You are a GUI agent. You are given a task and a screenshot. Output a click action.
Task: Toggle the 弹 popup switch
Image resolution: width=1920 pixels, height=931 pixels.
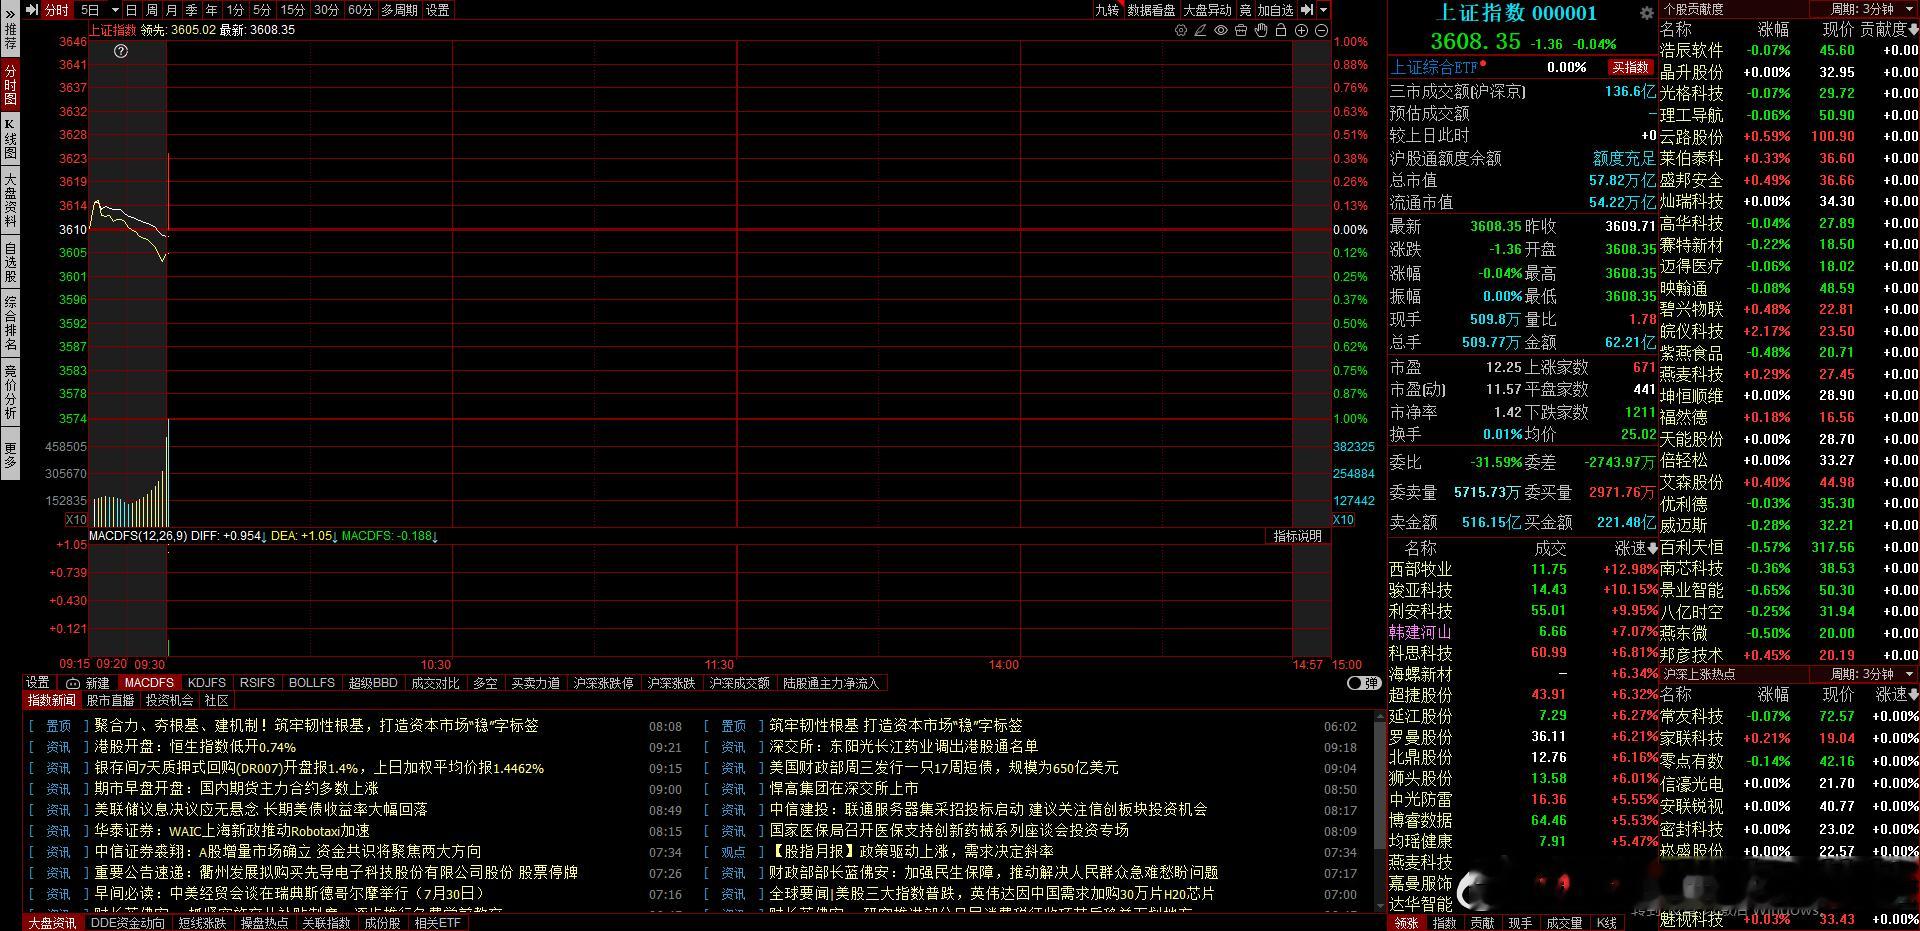coord(1364,683)
